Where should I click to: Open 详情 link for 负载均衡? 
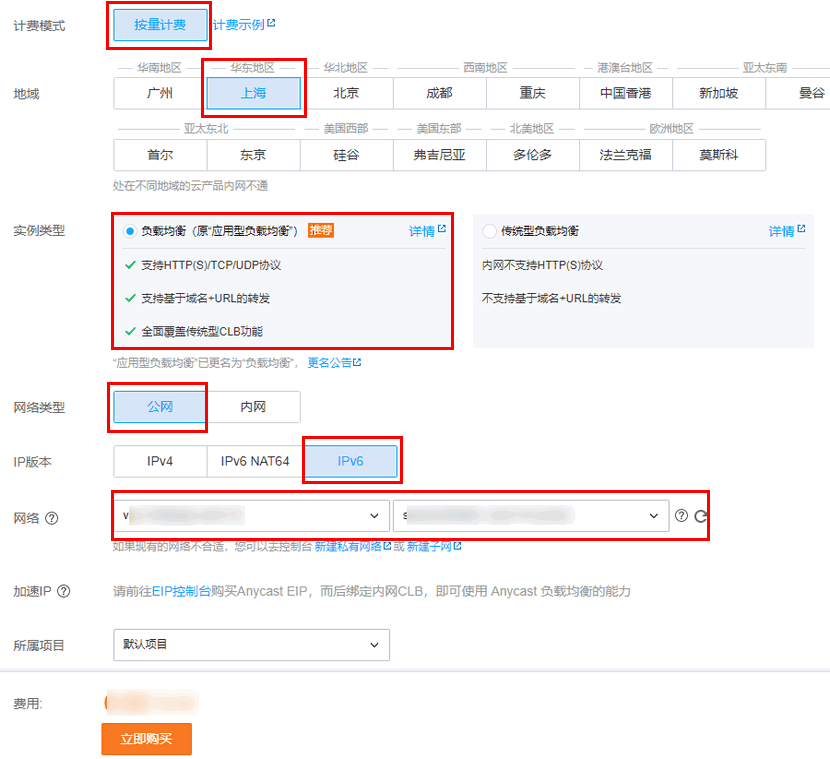tap(427, 231)
